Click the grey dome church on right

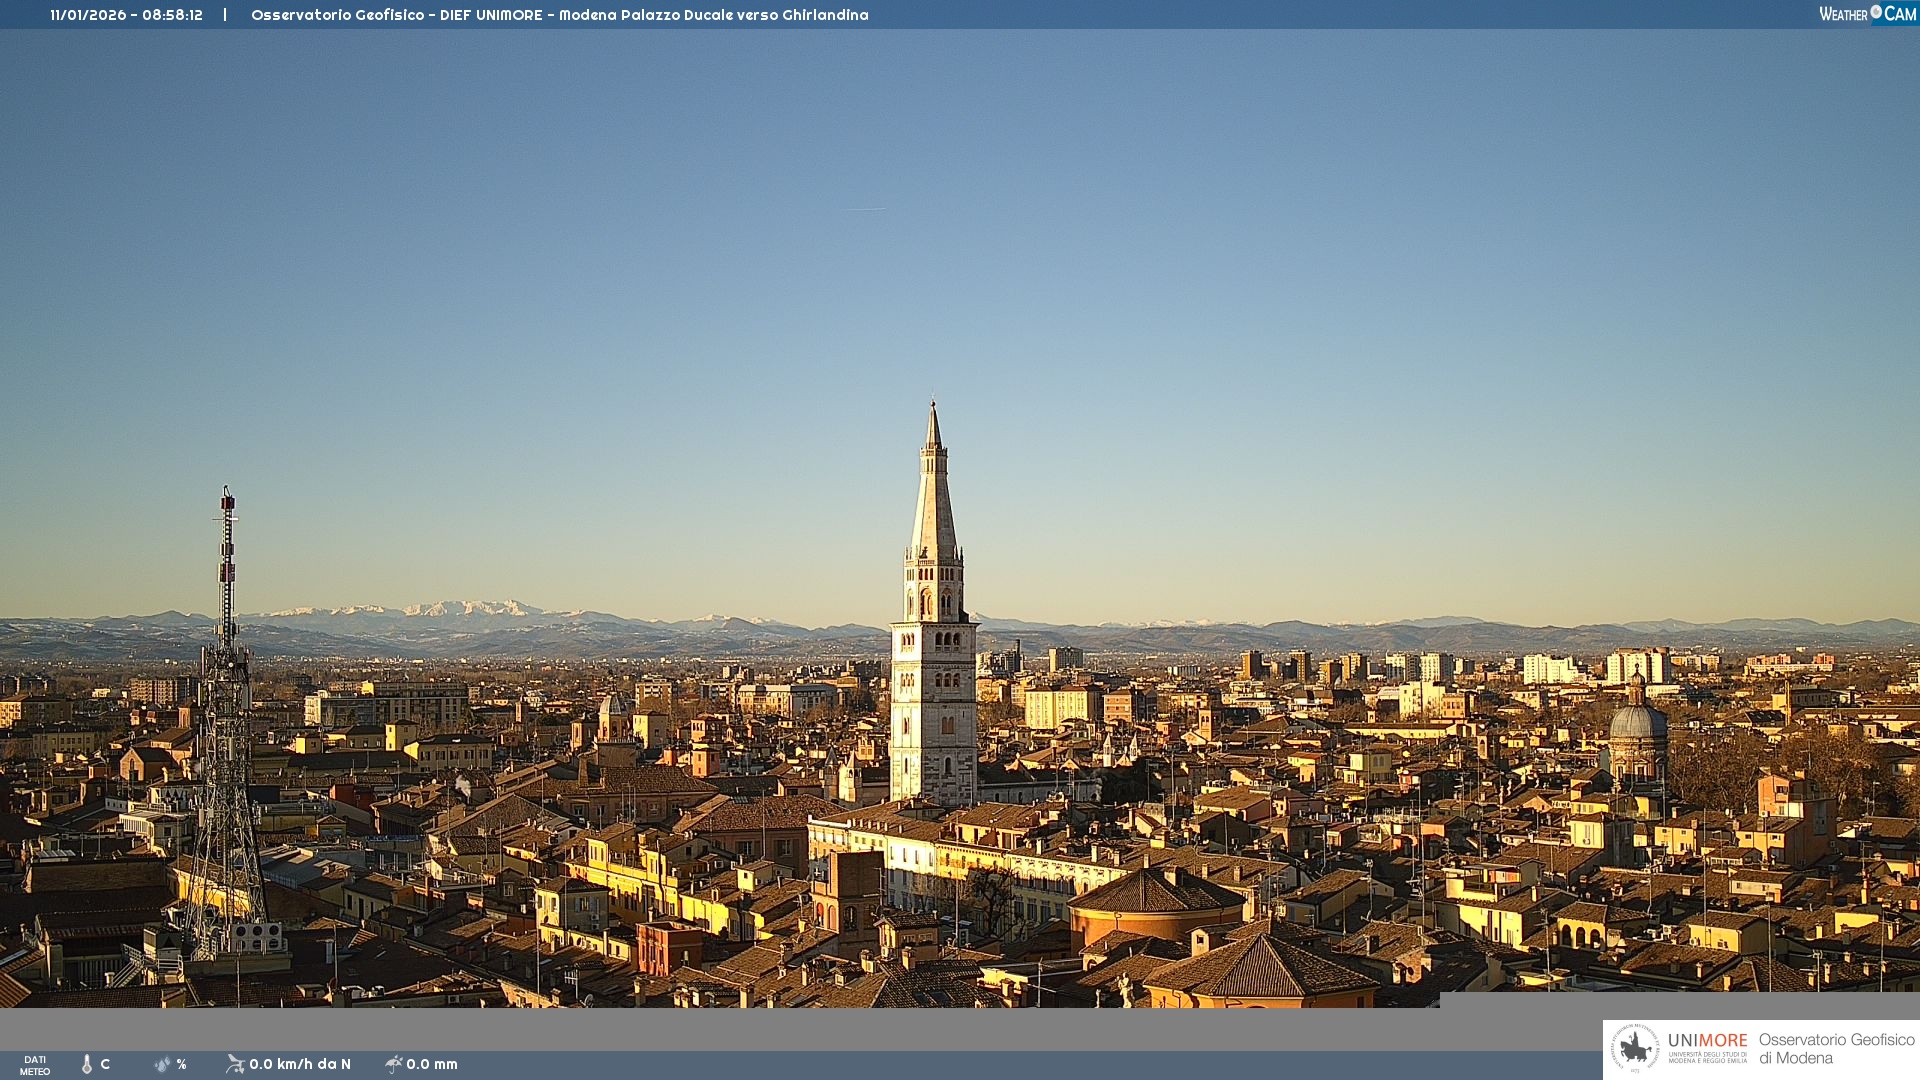[x=1637, y=722]
